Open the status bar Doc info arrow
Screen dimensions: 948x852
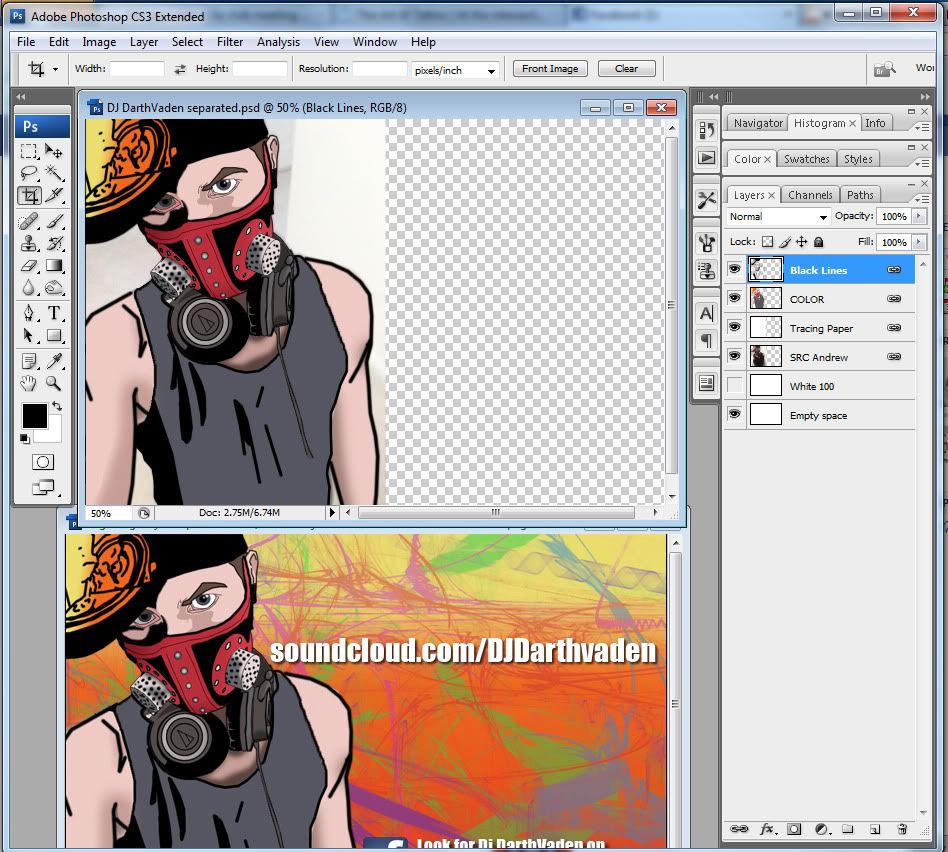[x=331, y=512]
